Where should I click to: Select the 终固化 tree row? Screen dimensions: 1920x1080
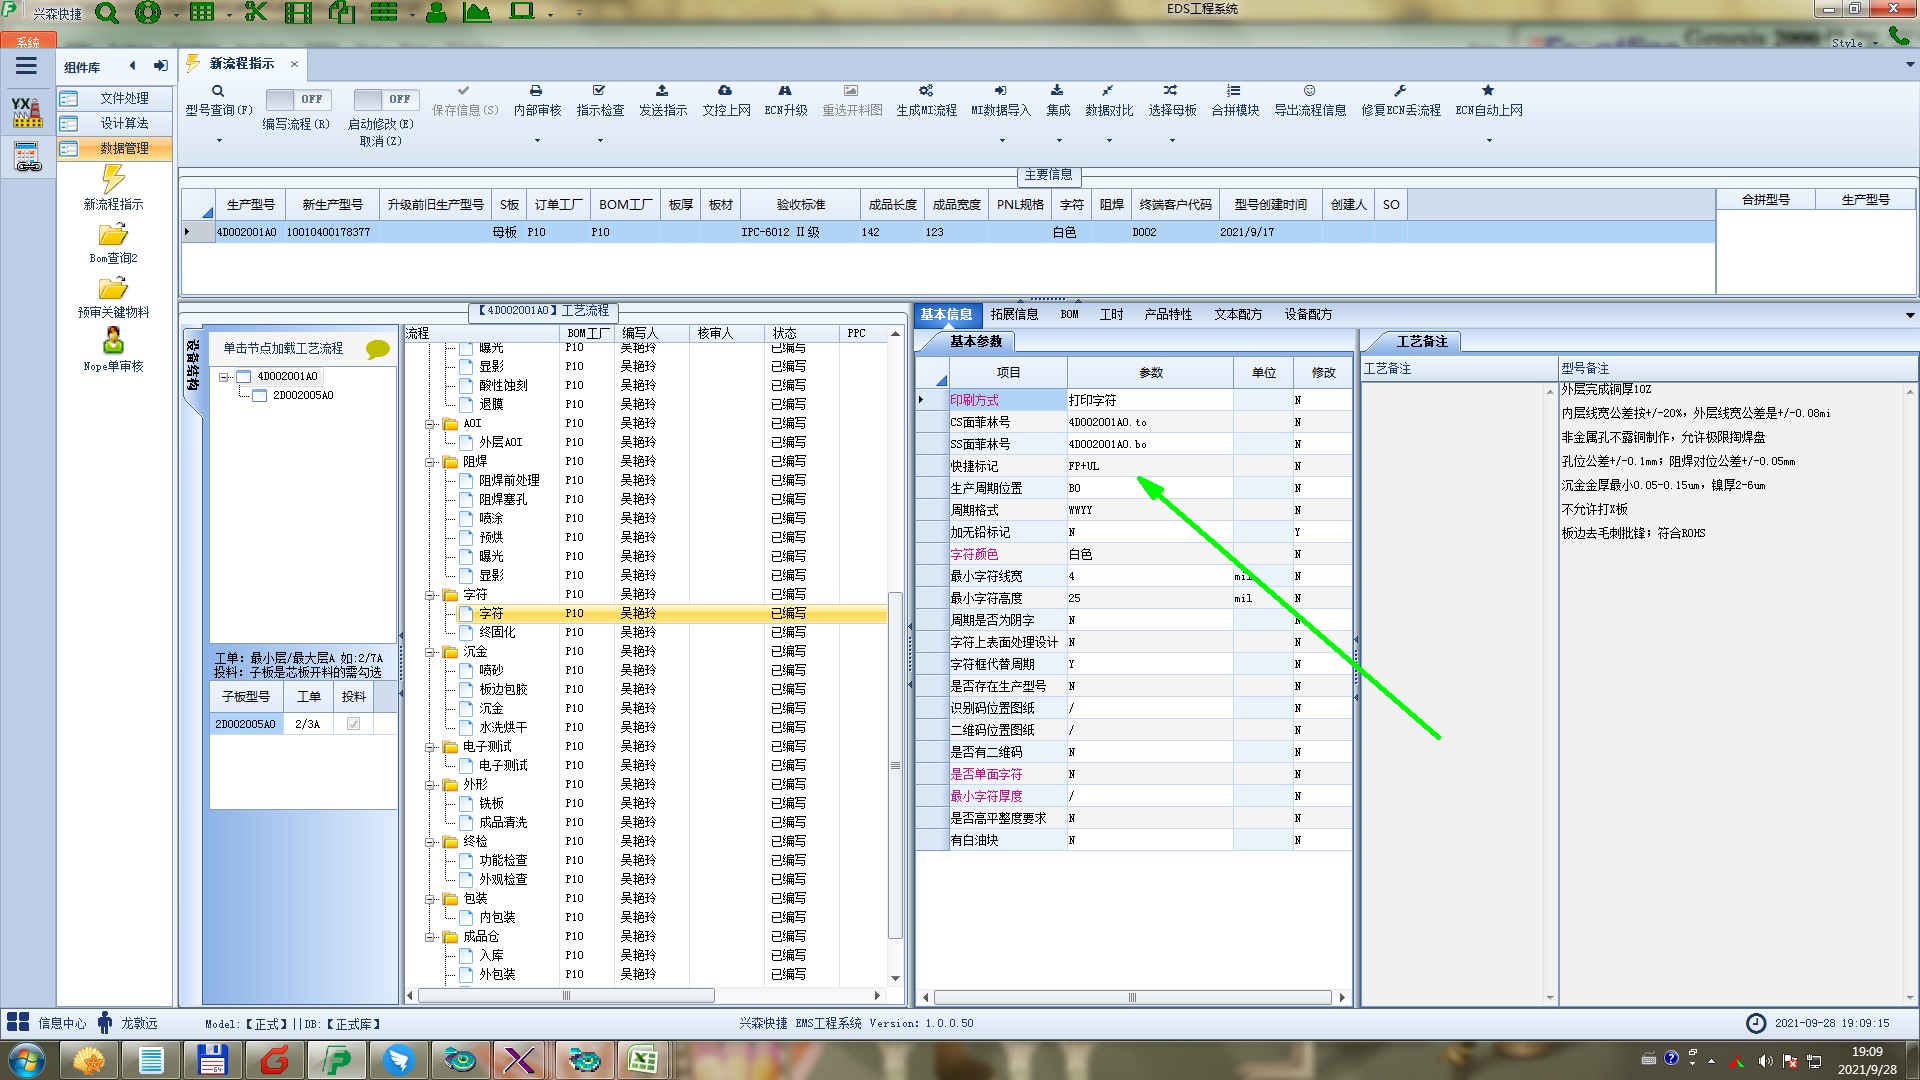point(497,632)
